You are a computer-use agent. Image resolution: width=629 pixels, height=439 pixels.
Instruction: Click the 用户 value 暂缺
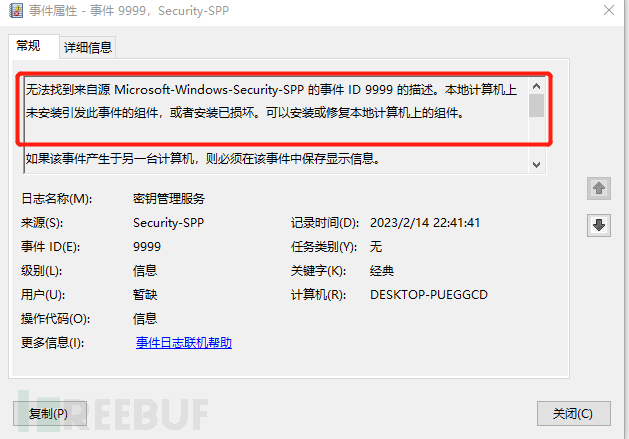[x=145, y=295]
